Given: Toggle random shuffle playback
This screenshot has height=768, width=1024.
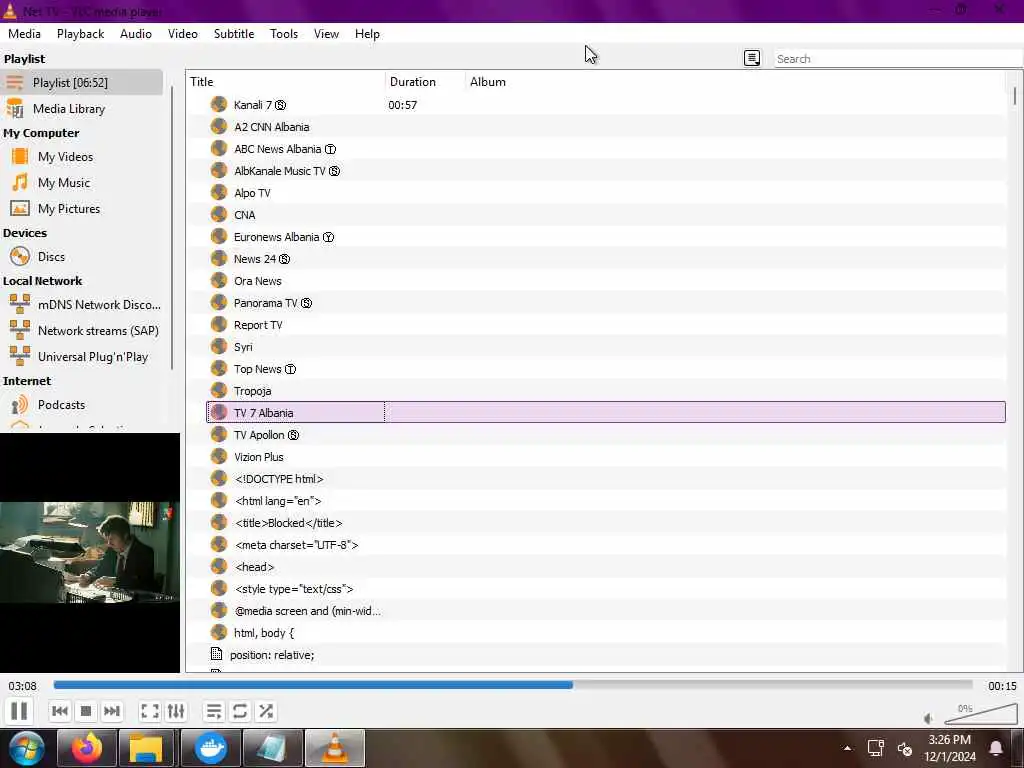Looking at the screenshot, I should pyautogui.click(x=266, y=711).
